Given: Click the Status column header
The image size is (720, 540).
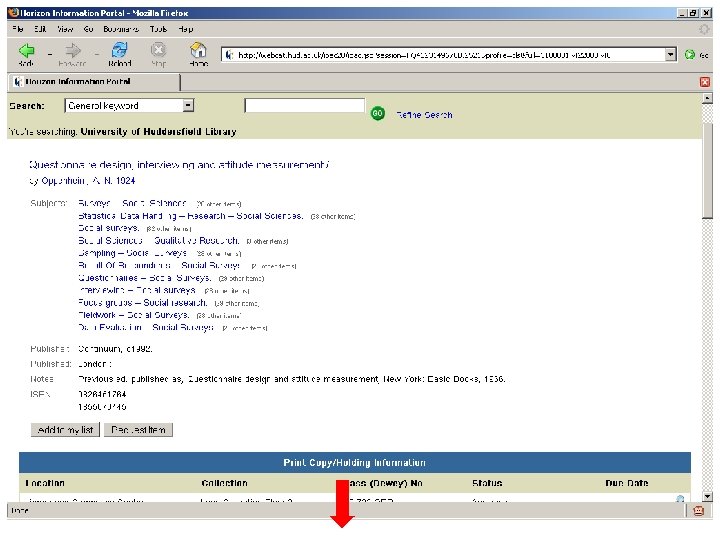Looking at the screenshot, I should click(x=487, y=483).
